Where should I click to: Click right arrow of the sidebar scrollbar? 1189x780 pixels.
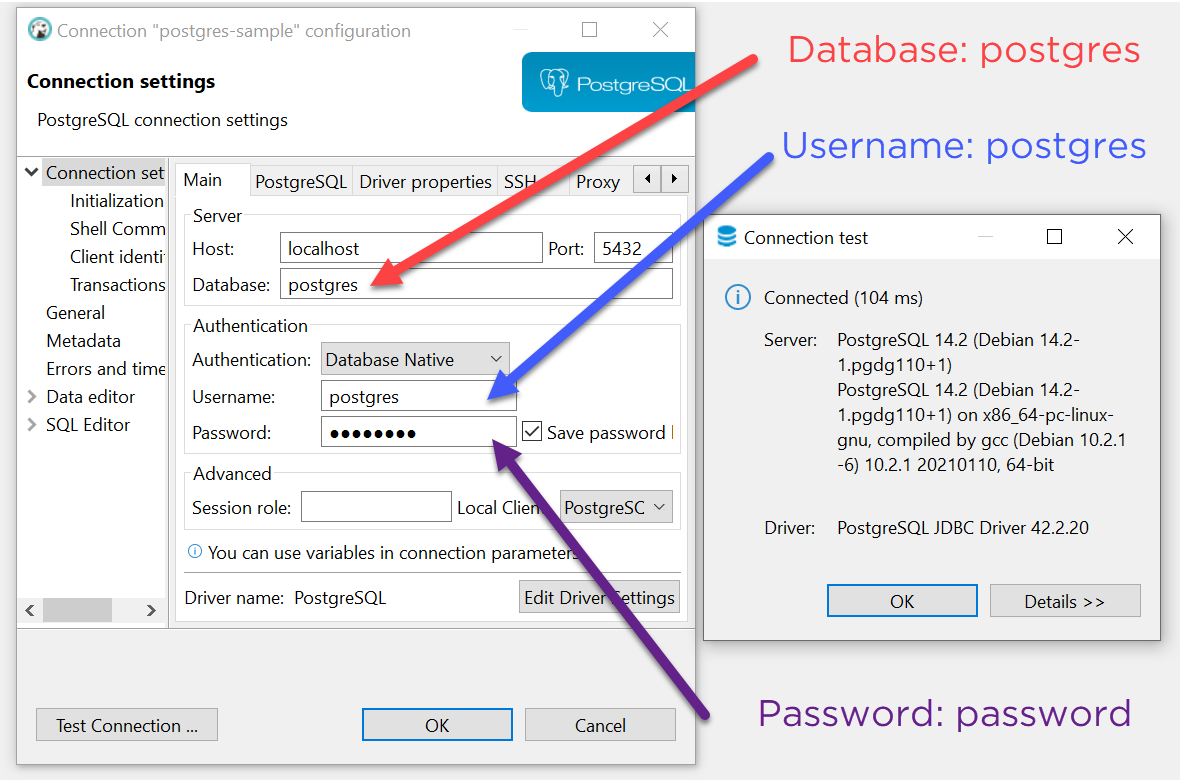coord(151,610)
